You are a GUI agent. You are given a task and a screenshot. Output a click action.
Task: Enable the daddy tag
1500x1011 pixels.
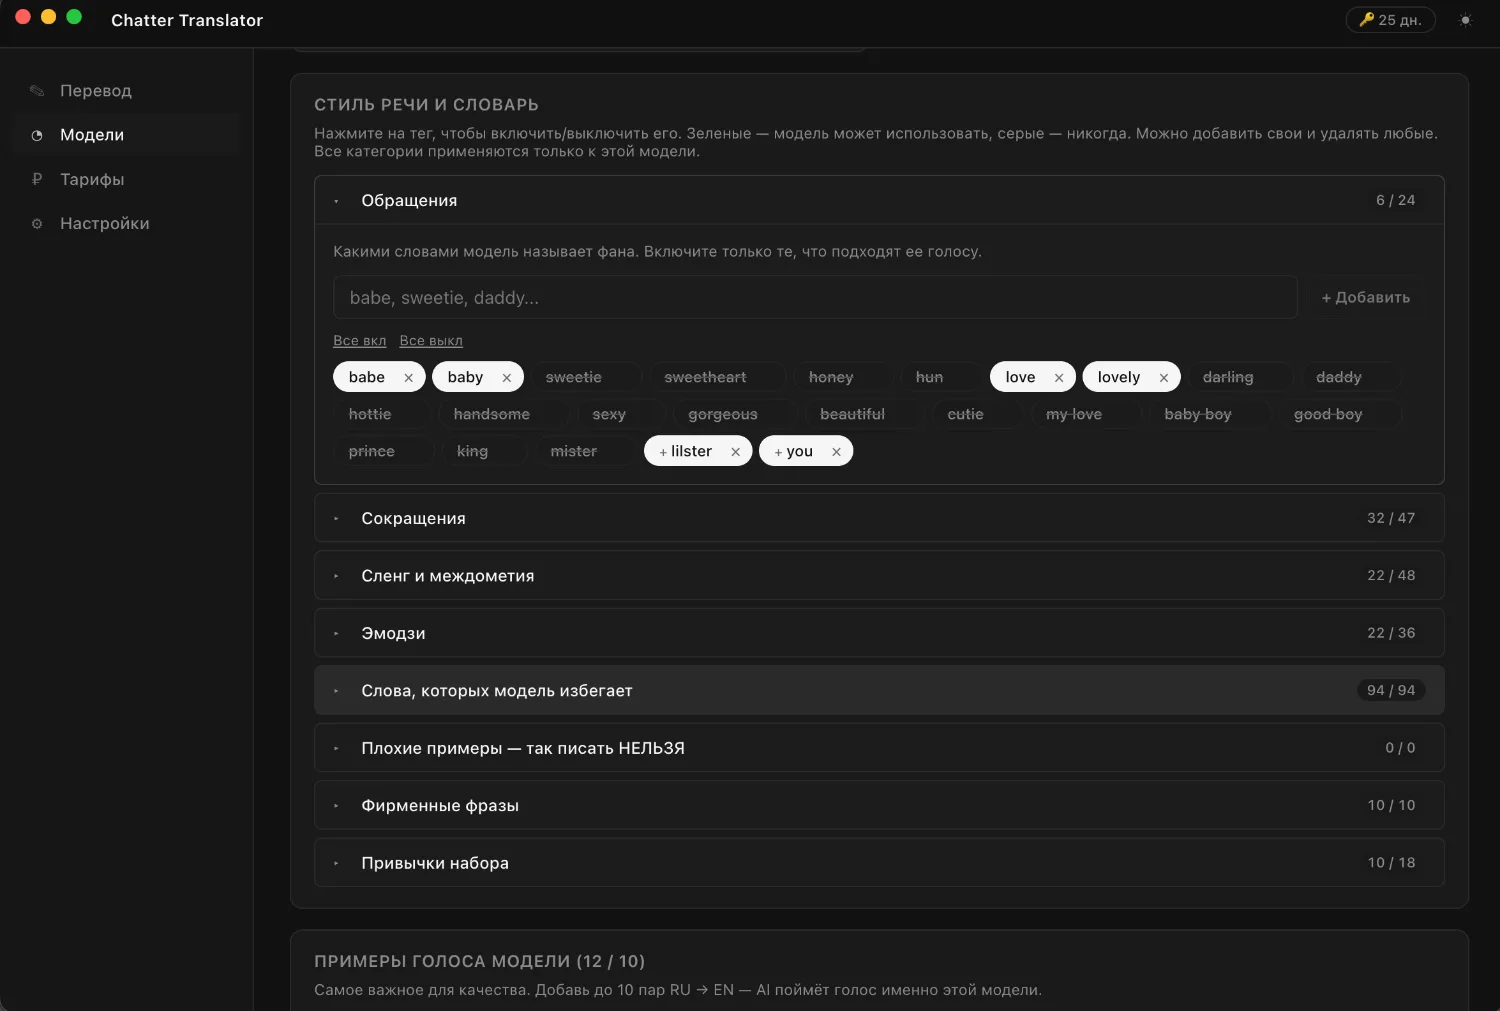[x=1350, y=377]
